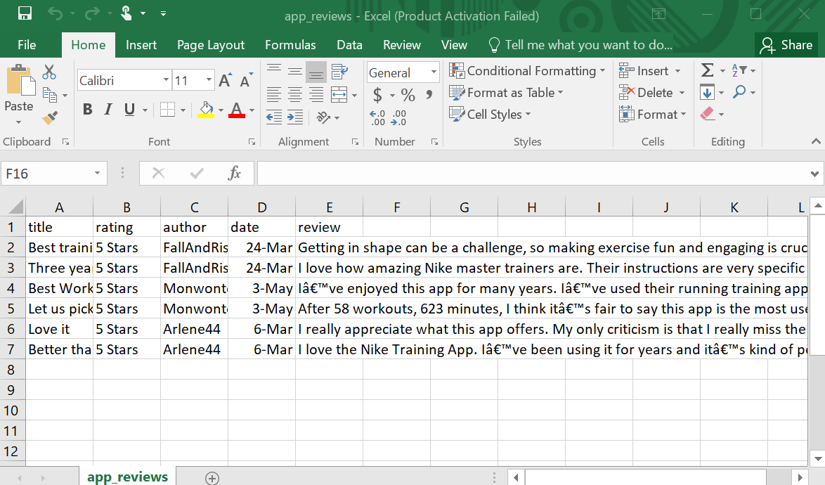Increase decimal places
825x485 pixels.
coord(377,117)
